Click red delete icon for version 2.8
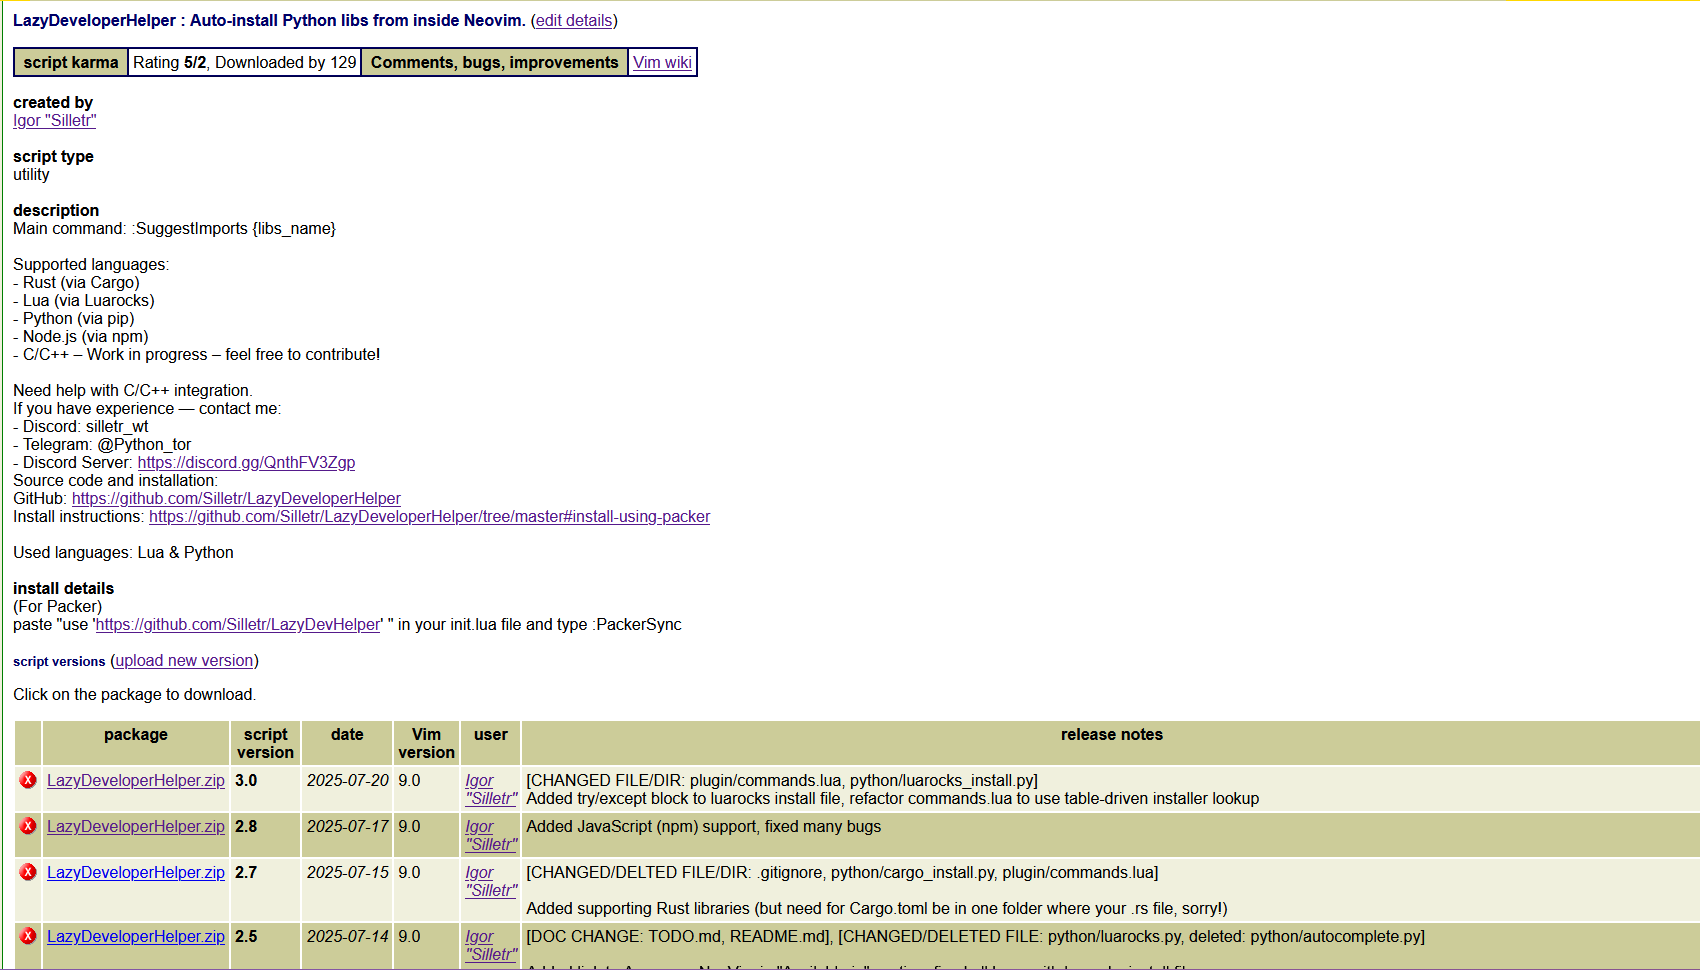 pos(28,826)
